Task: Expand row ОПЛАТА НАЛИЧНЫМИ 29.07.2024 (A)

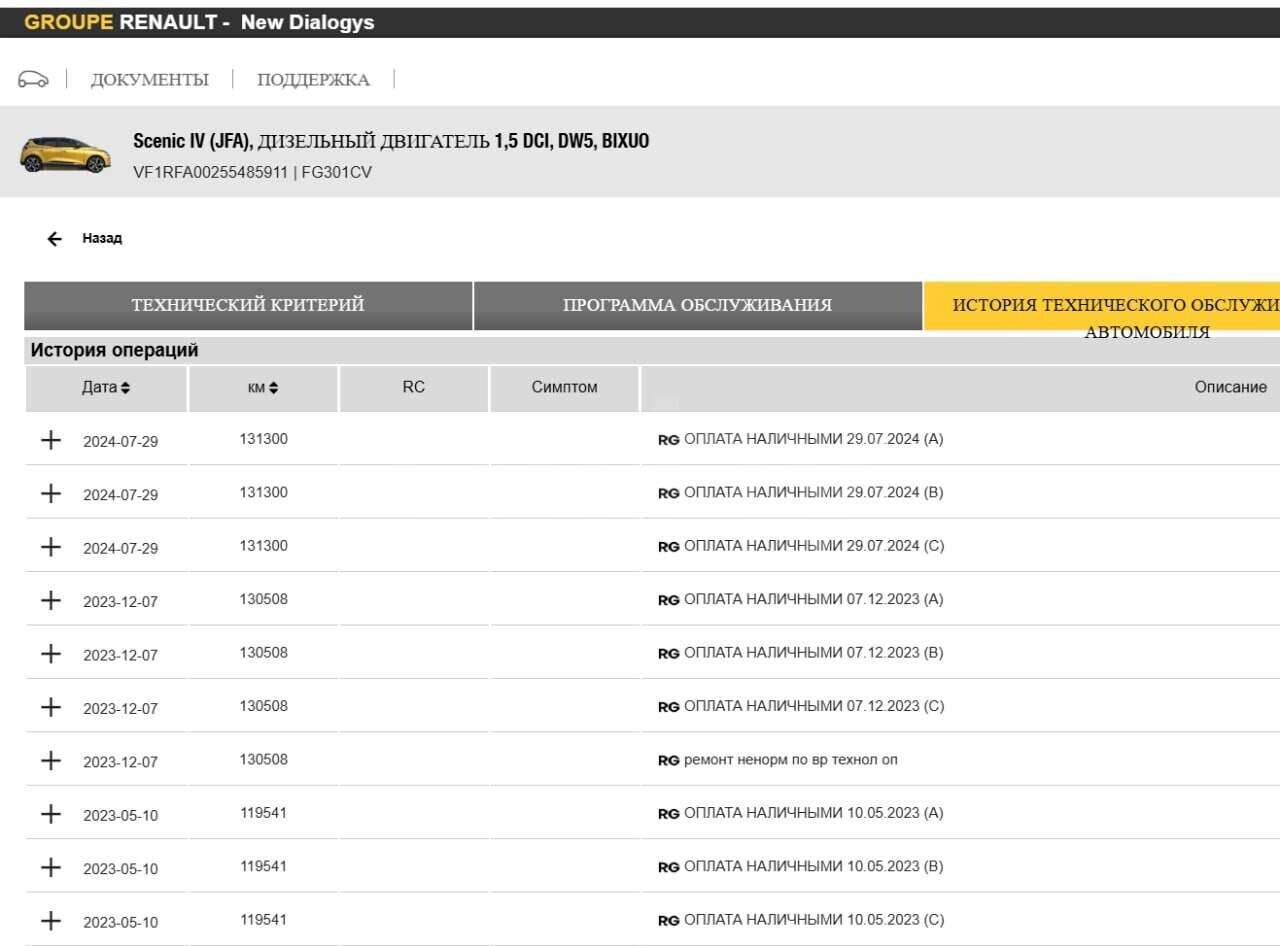Action: 50,440
